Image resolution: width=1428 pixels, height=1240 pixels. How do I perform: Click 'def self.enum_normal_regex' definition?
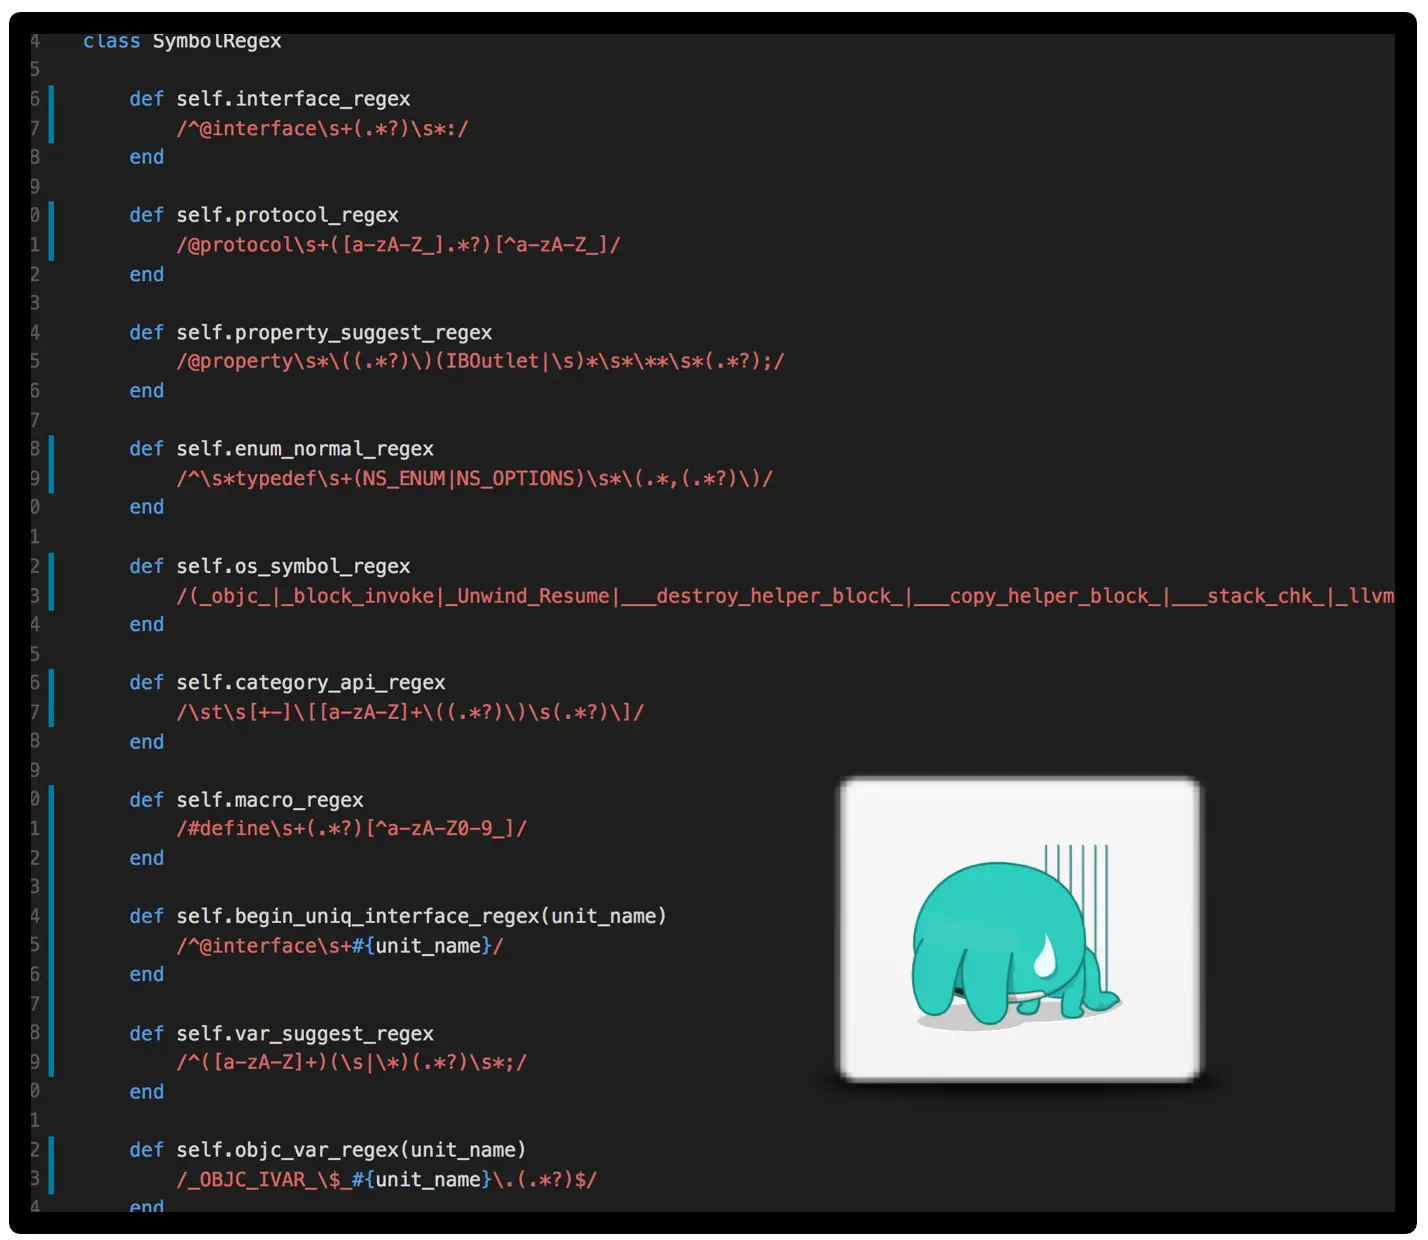coord(281,449)
